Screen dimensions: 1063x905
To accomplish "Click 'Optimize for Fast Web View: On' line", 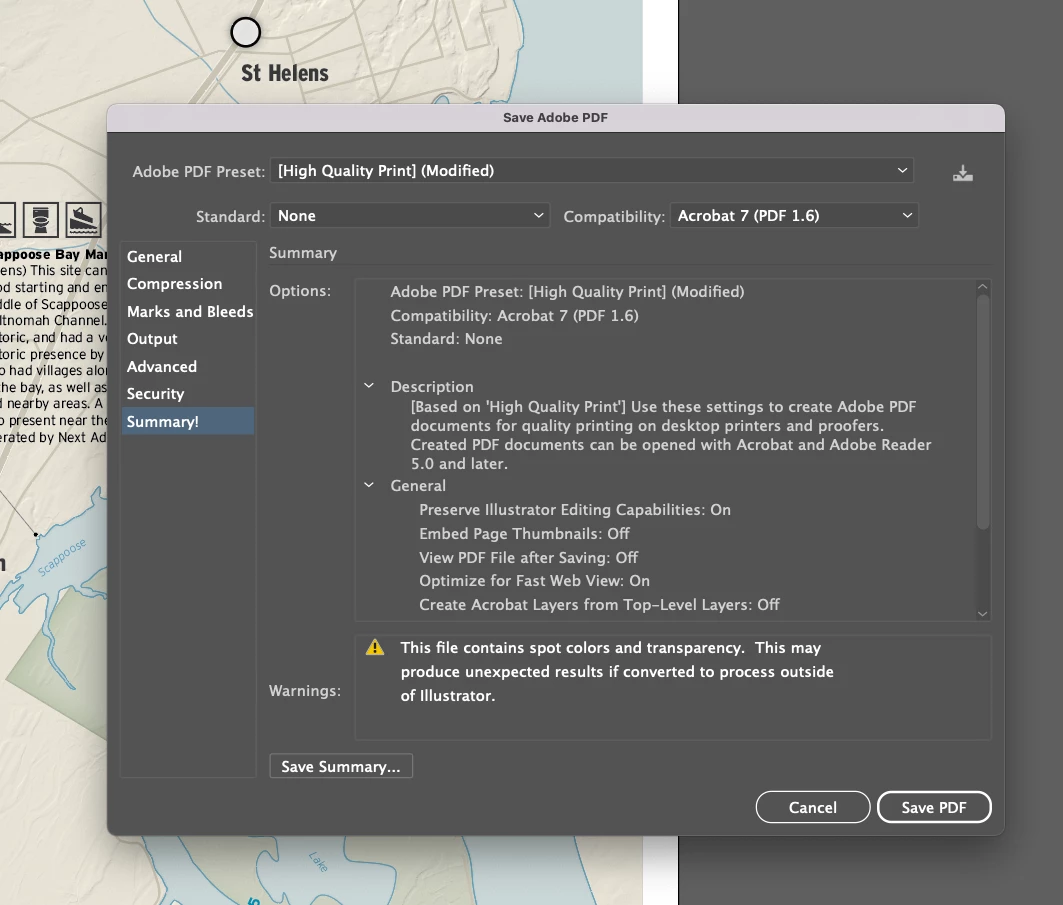I will 534,580.
